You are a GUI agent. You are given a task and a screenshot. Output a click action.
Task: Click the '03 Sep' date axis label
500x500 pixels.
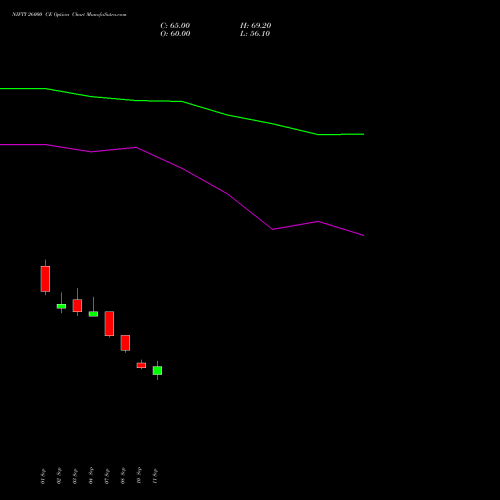pyautogui.click(x=75, y=476)
